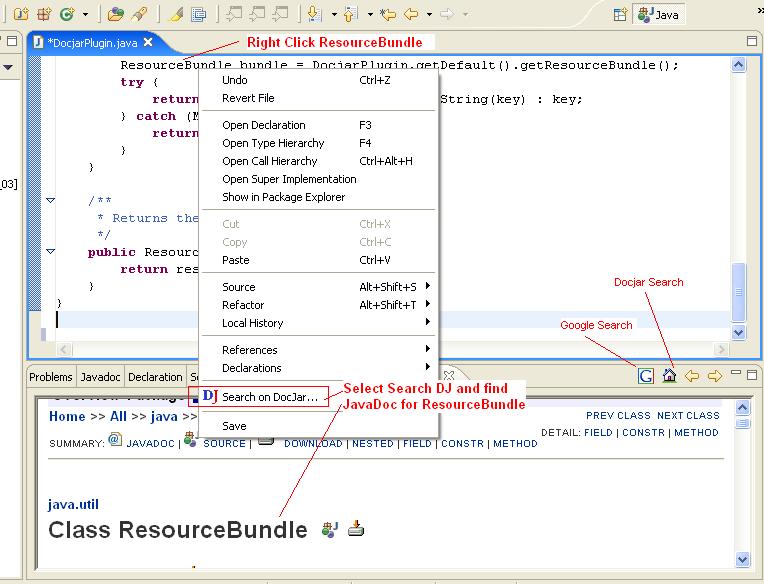764x584 pixels.
Task: Click the New Java Project toolbar icon
Action: click(20, 14)
